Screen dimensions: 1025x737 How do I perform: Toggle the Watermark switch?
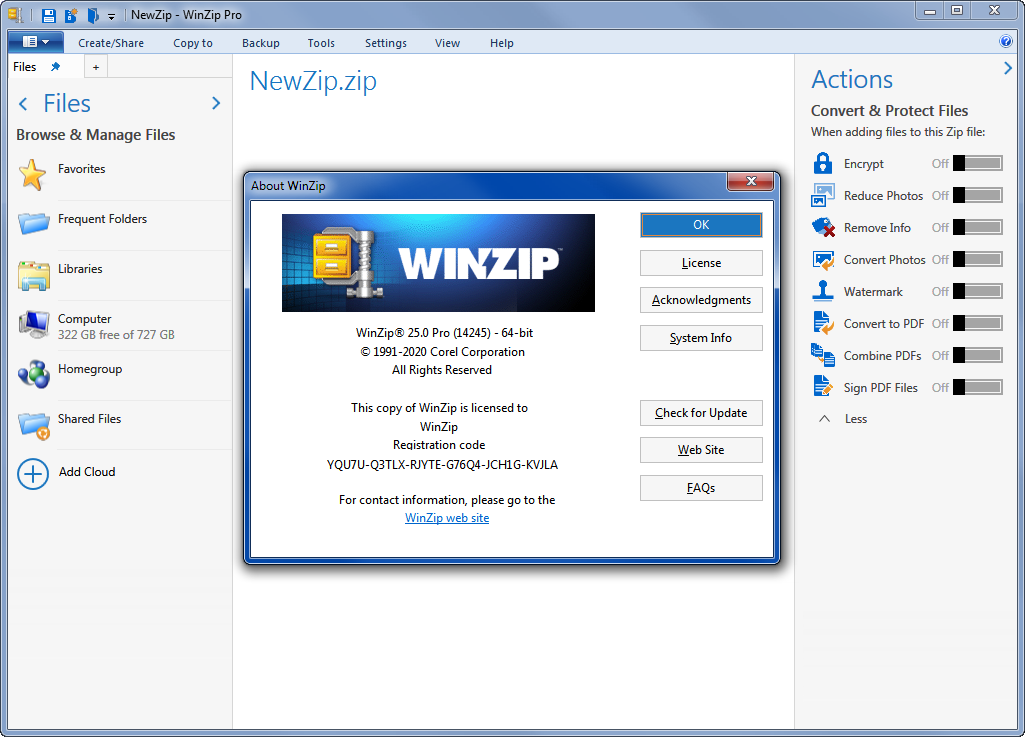pos(978,291)
